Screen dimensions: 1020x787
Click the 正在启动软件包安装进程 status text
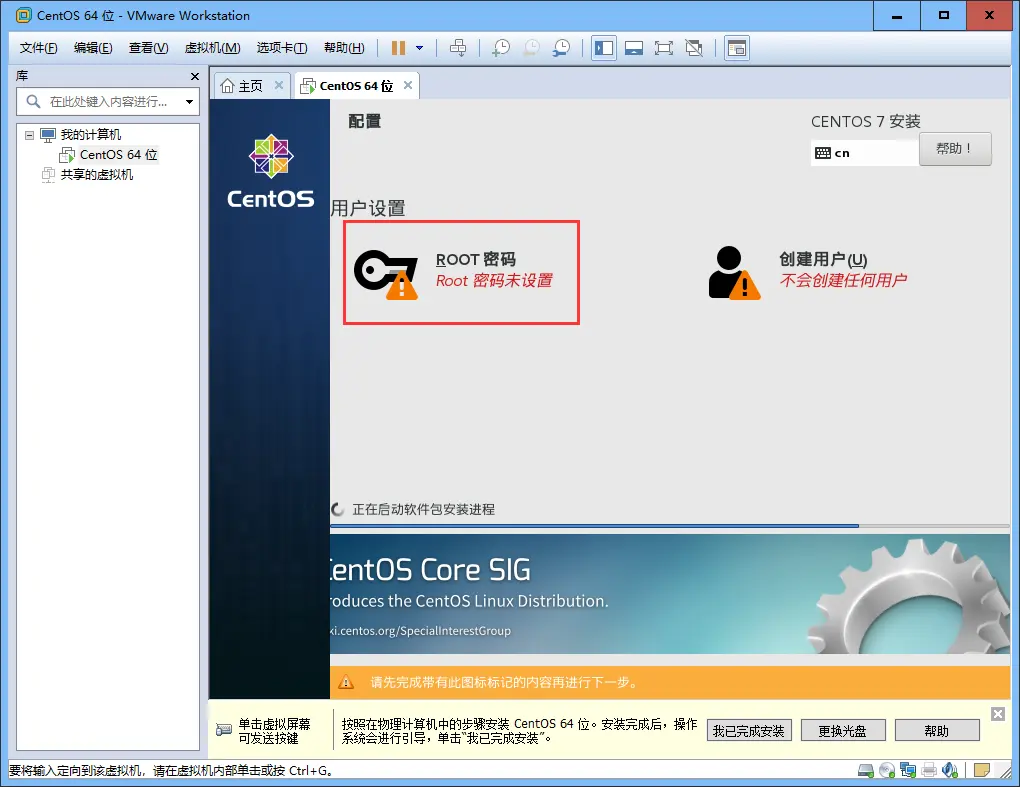423,509
